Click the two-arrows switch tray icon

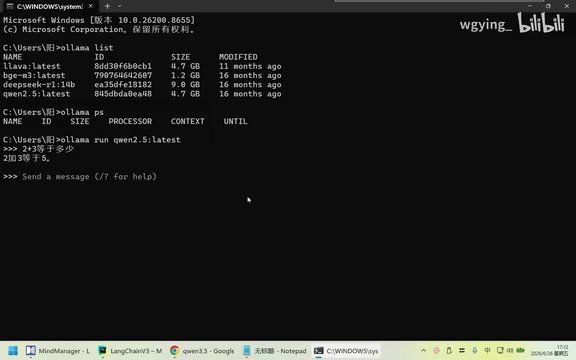click(x=462, y=351)
